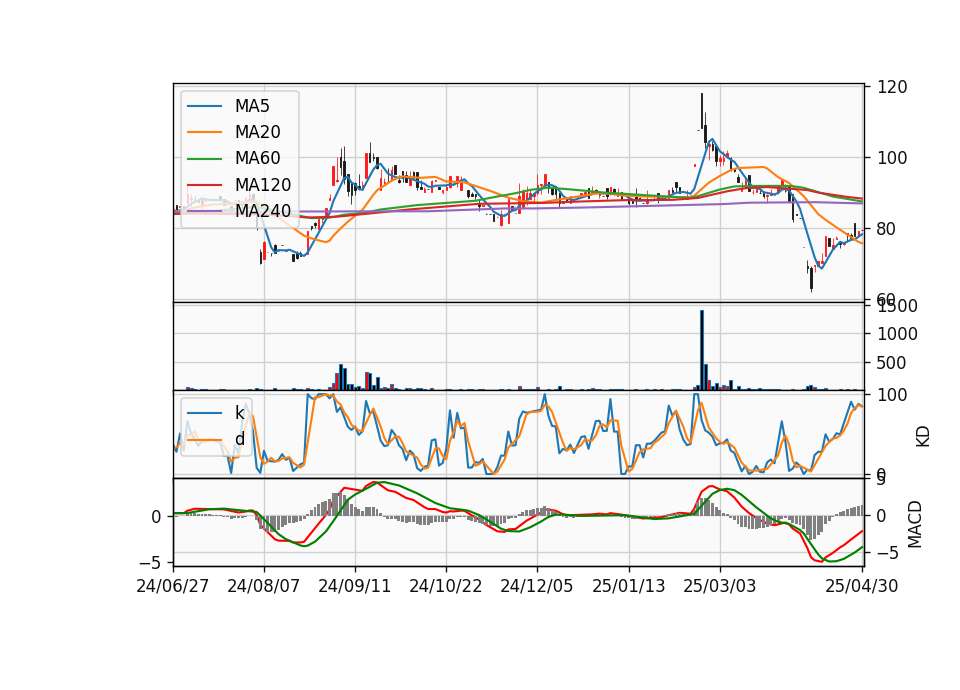
Task: Click the green MA60 legend line sample
Action: tap(204, 159)
